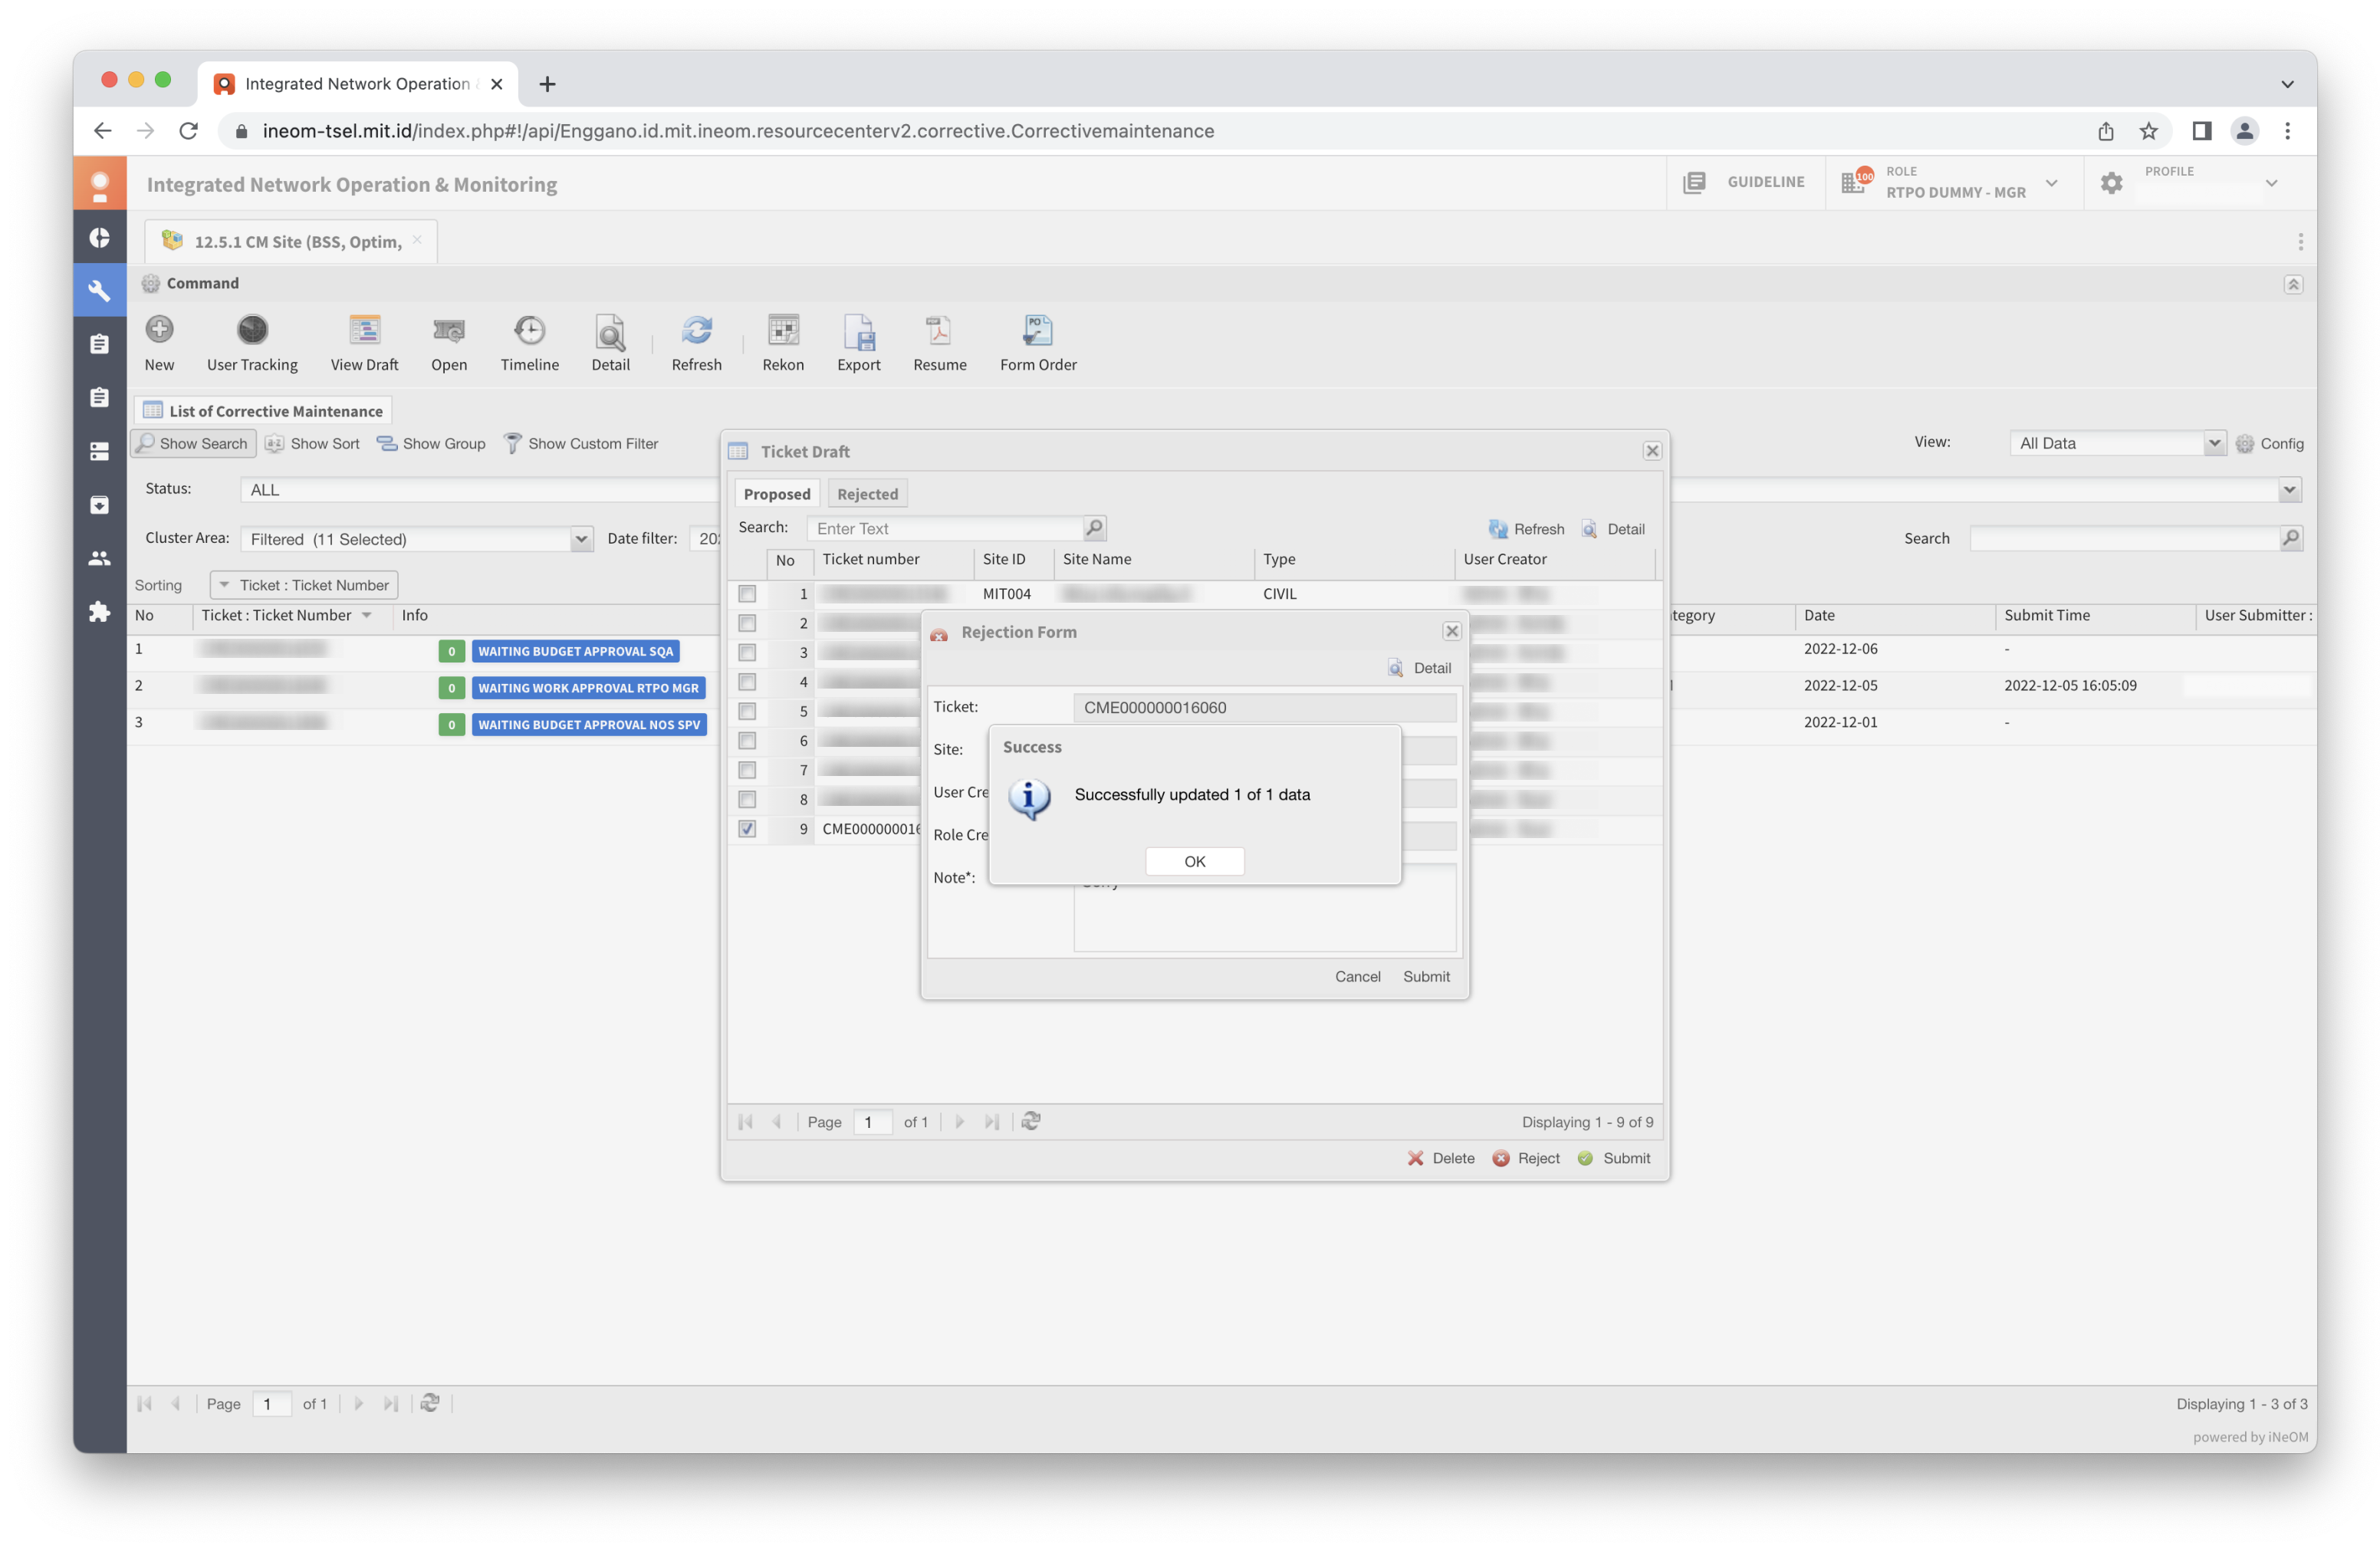Click Reject in Ticket Draft footer
2380x1552 pixels.
coord(1526,1158)
